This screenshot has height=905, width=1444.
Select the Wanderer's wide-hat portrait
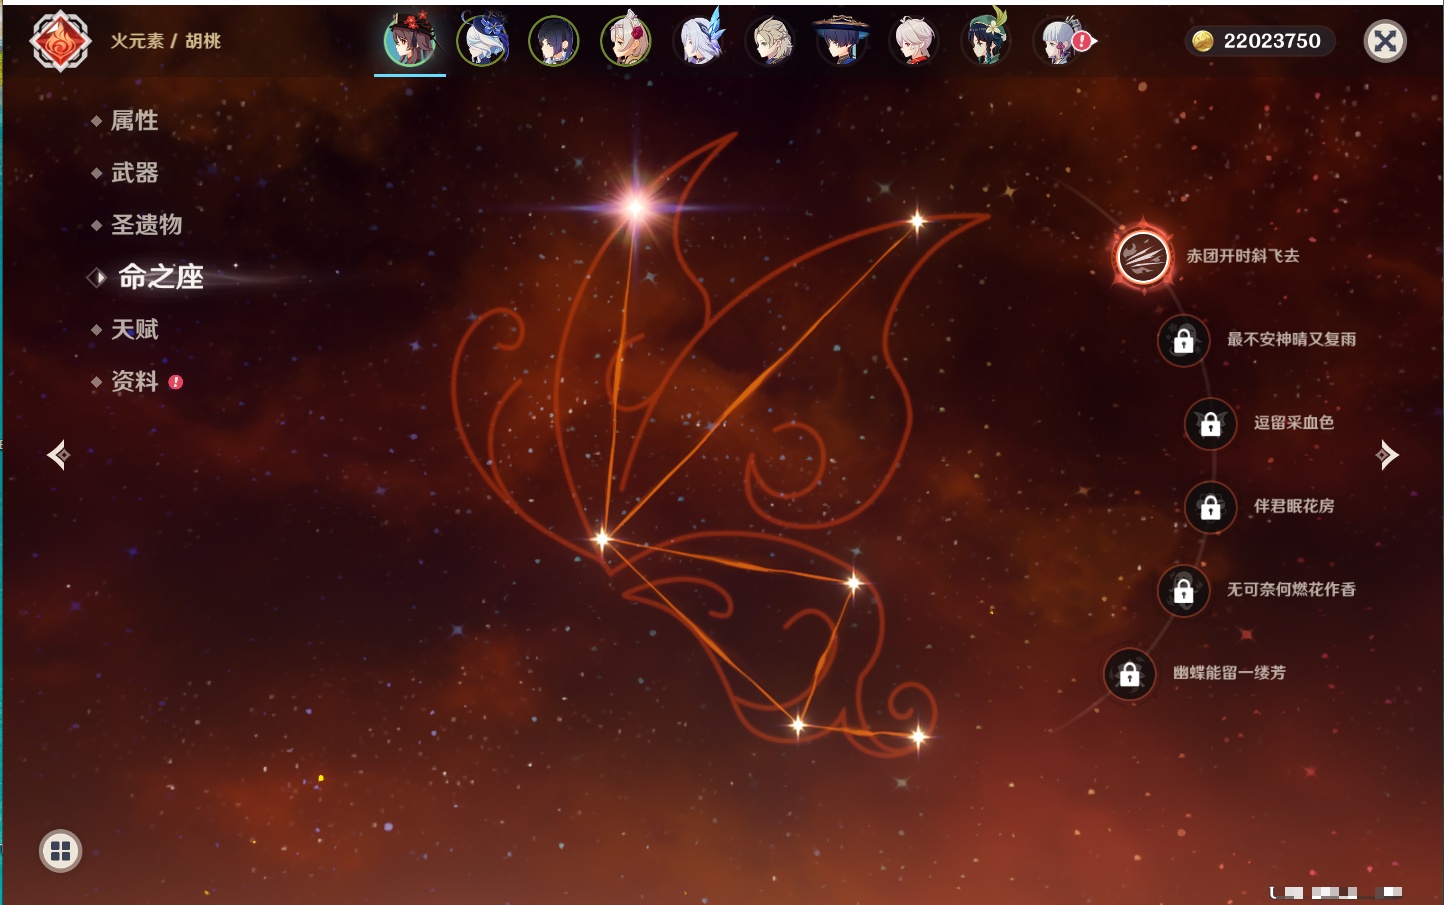click(x=842, y=41)
